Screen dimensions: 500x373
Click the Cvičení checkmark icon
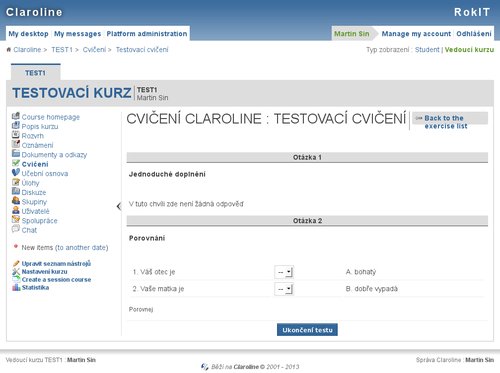pos(16,163)
